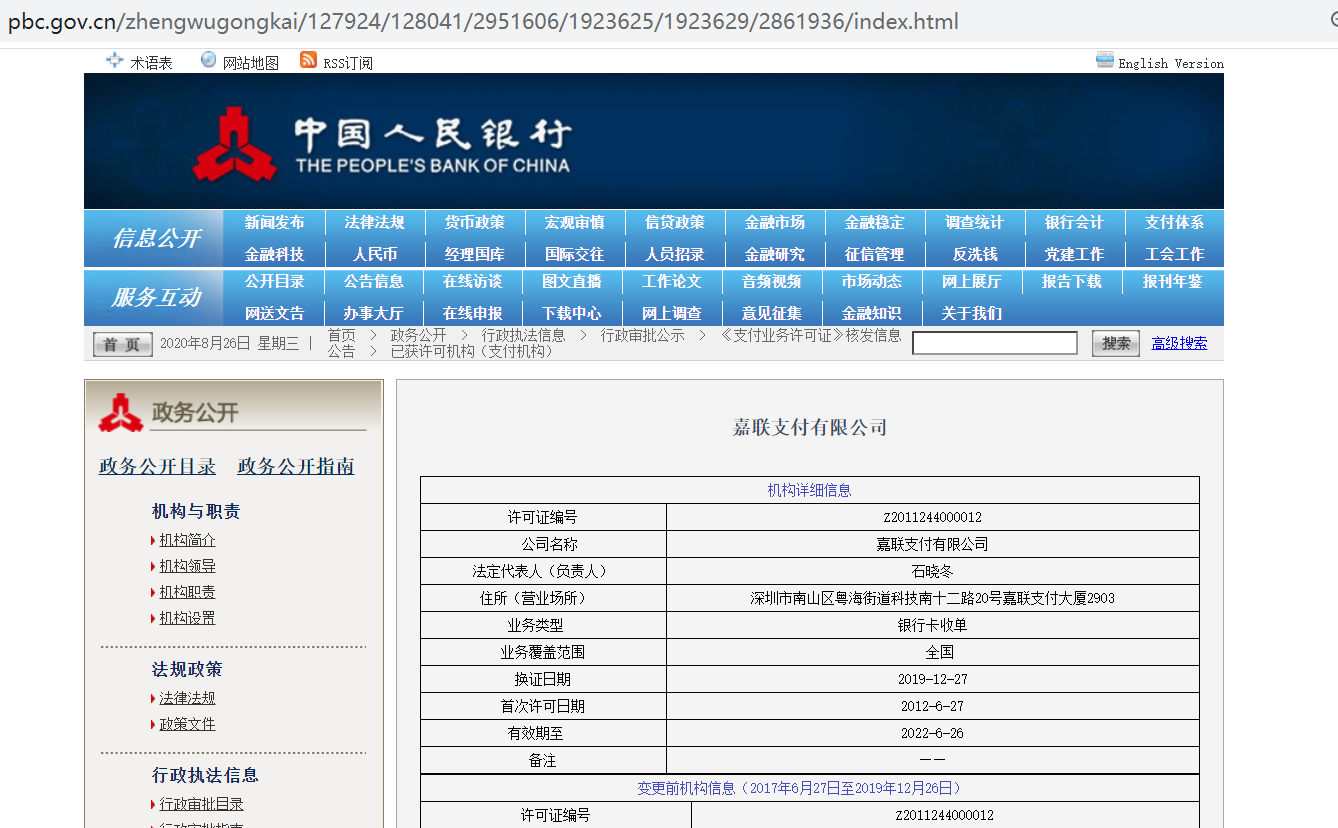This screenshot has height=828, width=1338.
Task: Click the 行政执法信息 breadcrumb link
Action: (523, 335)
